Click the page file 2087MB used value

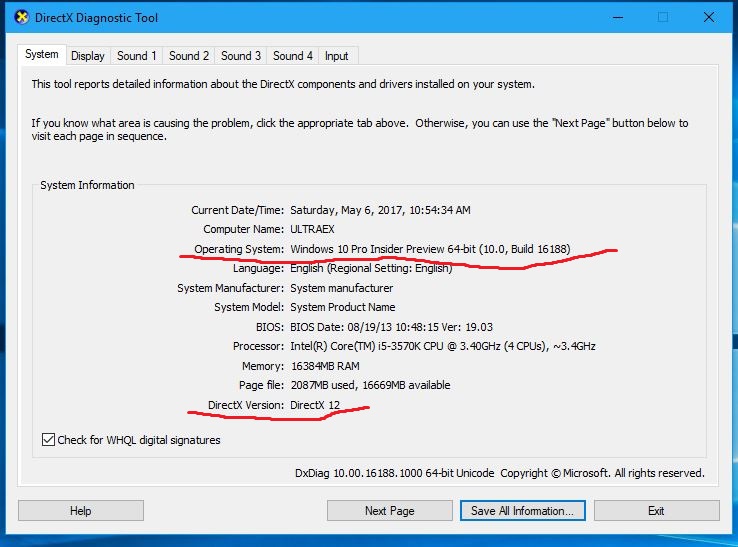coord(370,385)
